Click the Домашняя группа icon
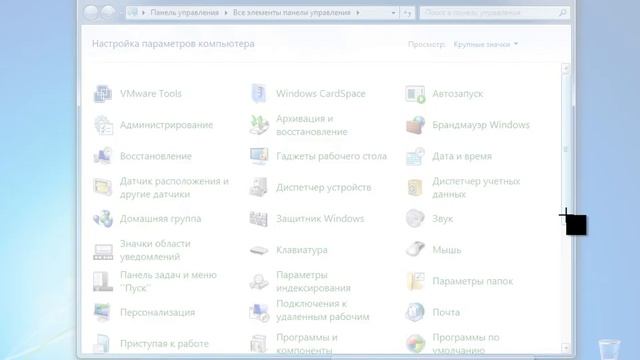The width and height of the screenshot is (640, 360). 103,219
